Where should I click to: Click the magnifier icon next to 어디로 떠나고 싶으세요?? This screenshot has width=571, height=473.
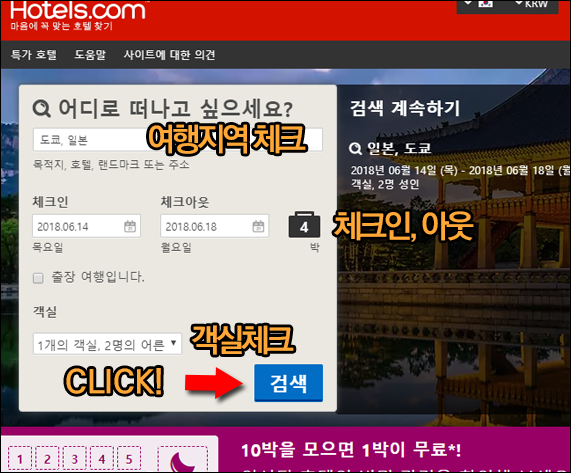tap(42, 109)
